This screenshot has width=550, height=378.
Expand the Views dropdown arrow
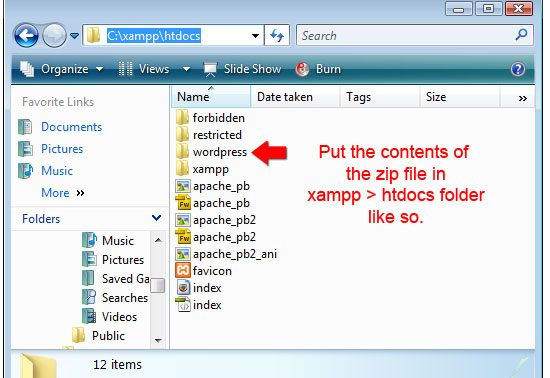click(187, 69)
